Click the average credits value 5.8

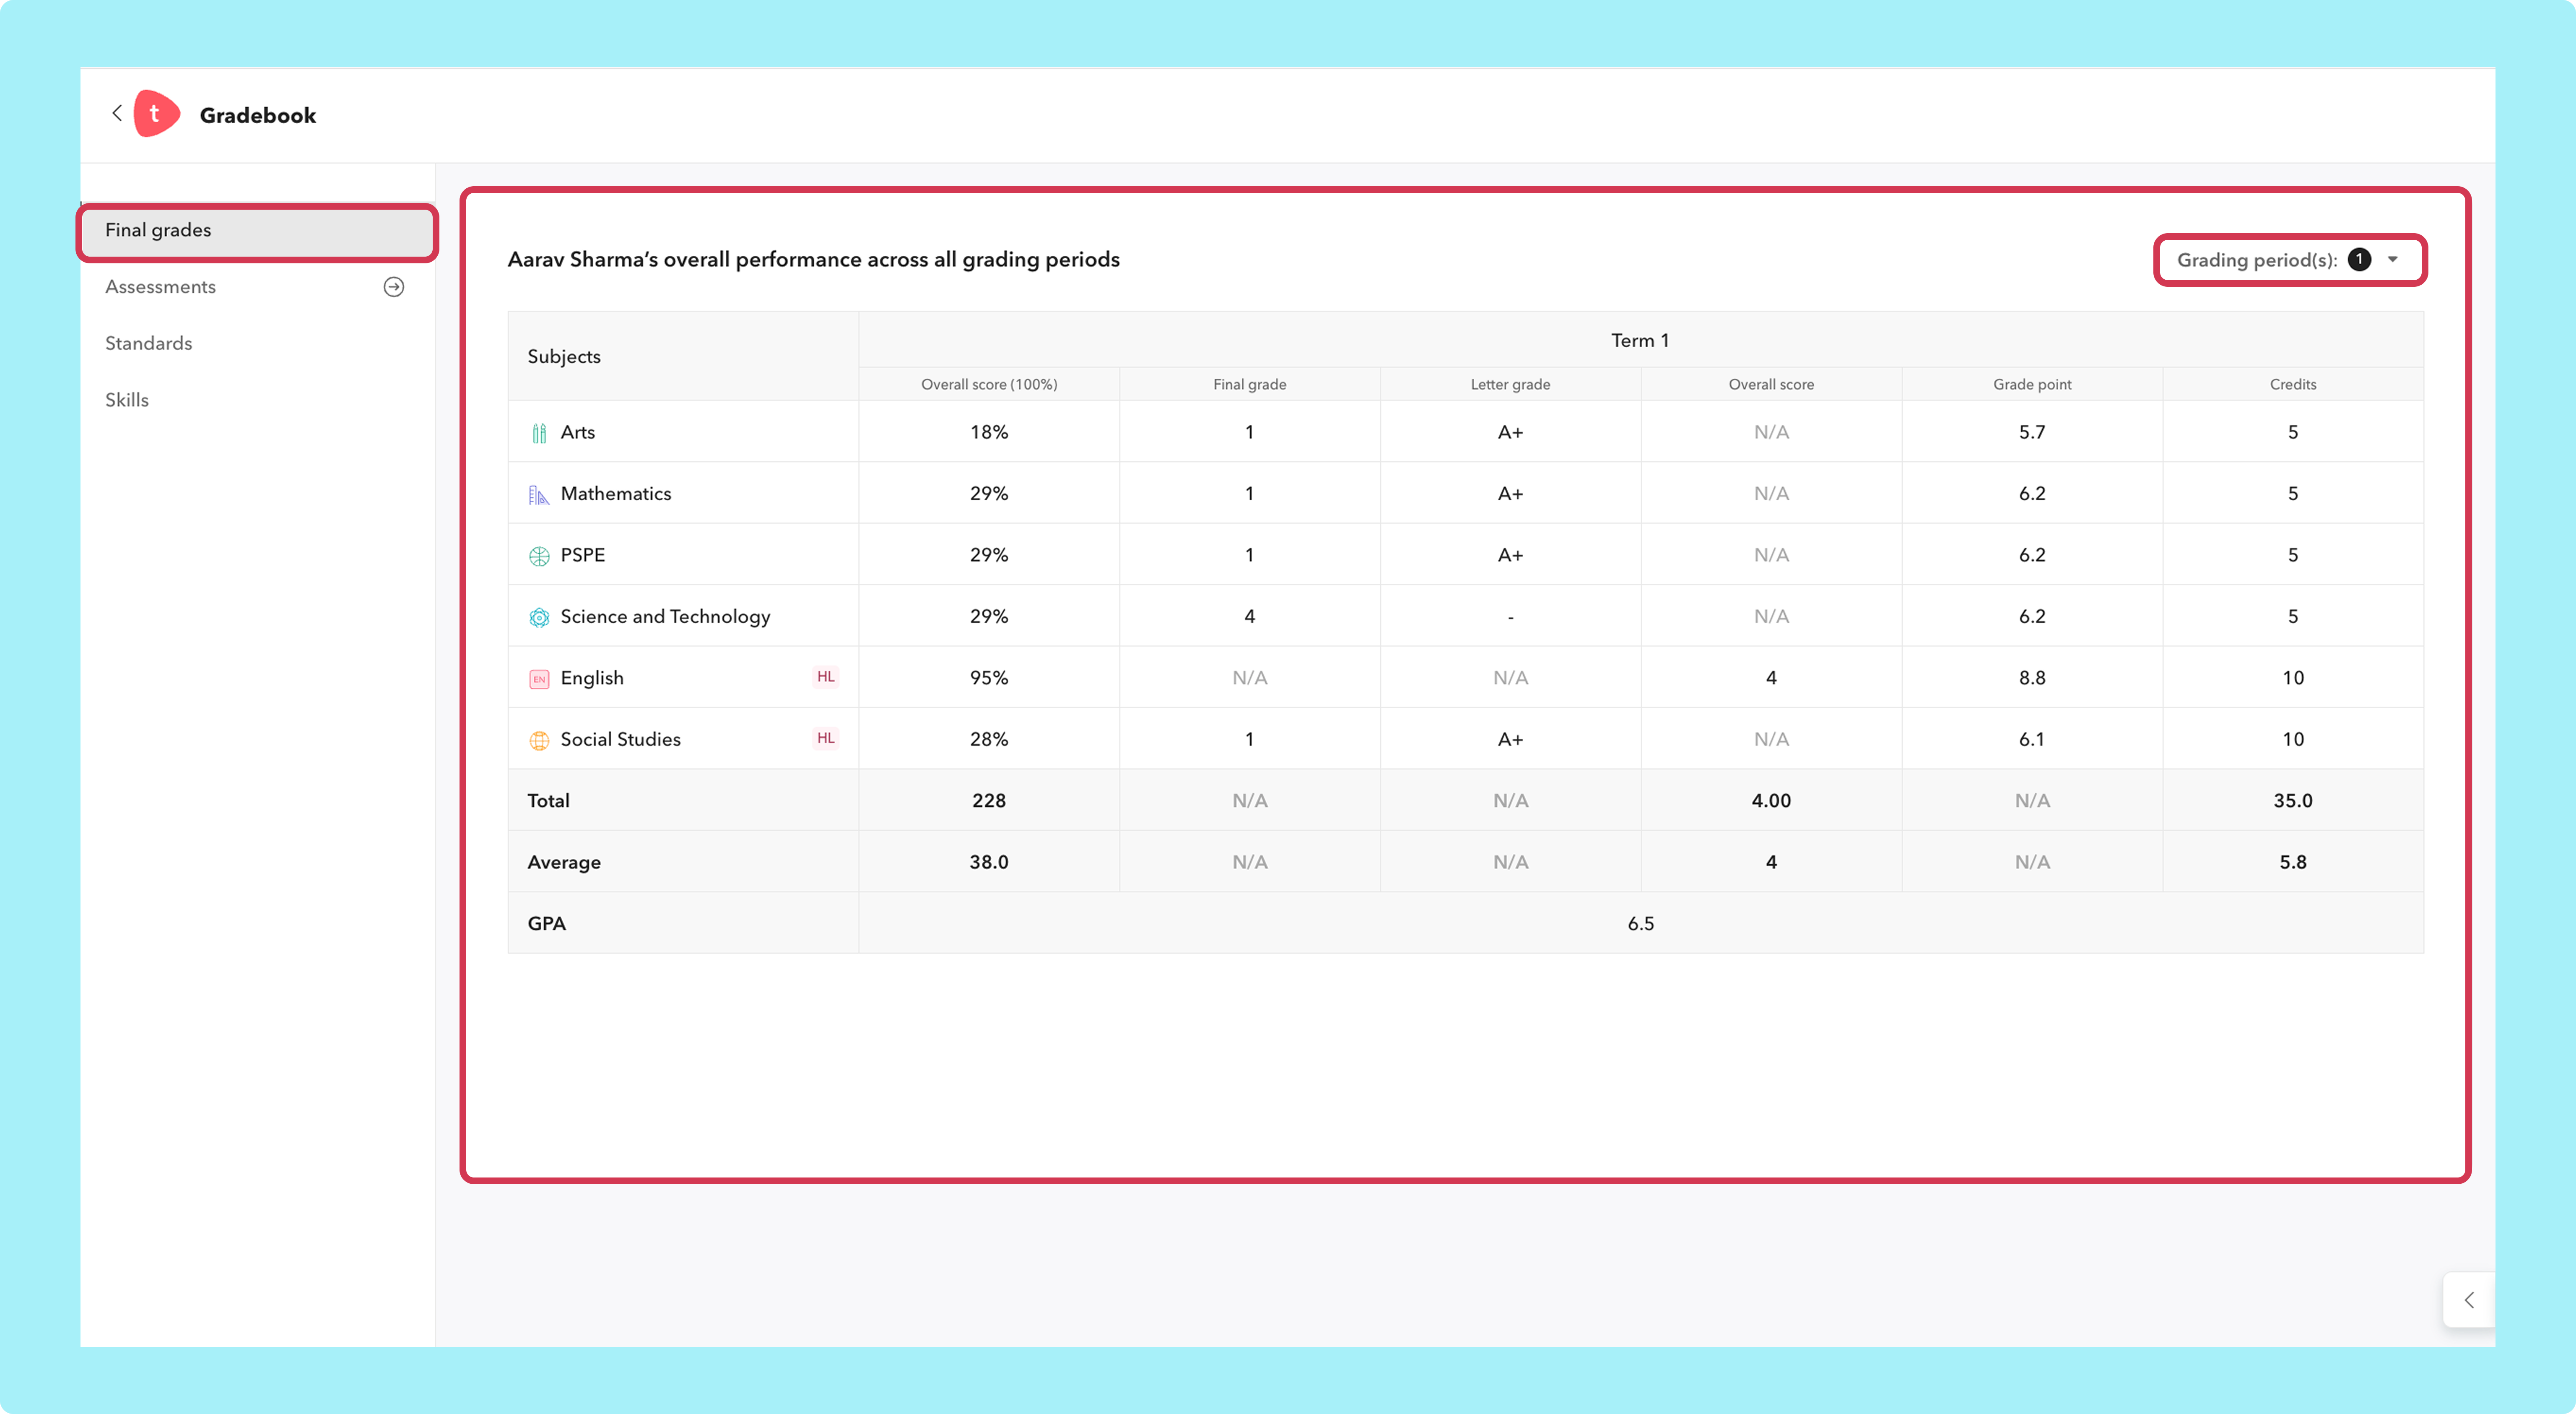(2293, 862)
